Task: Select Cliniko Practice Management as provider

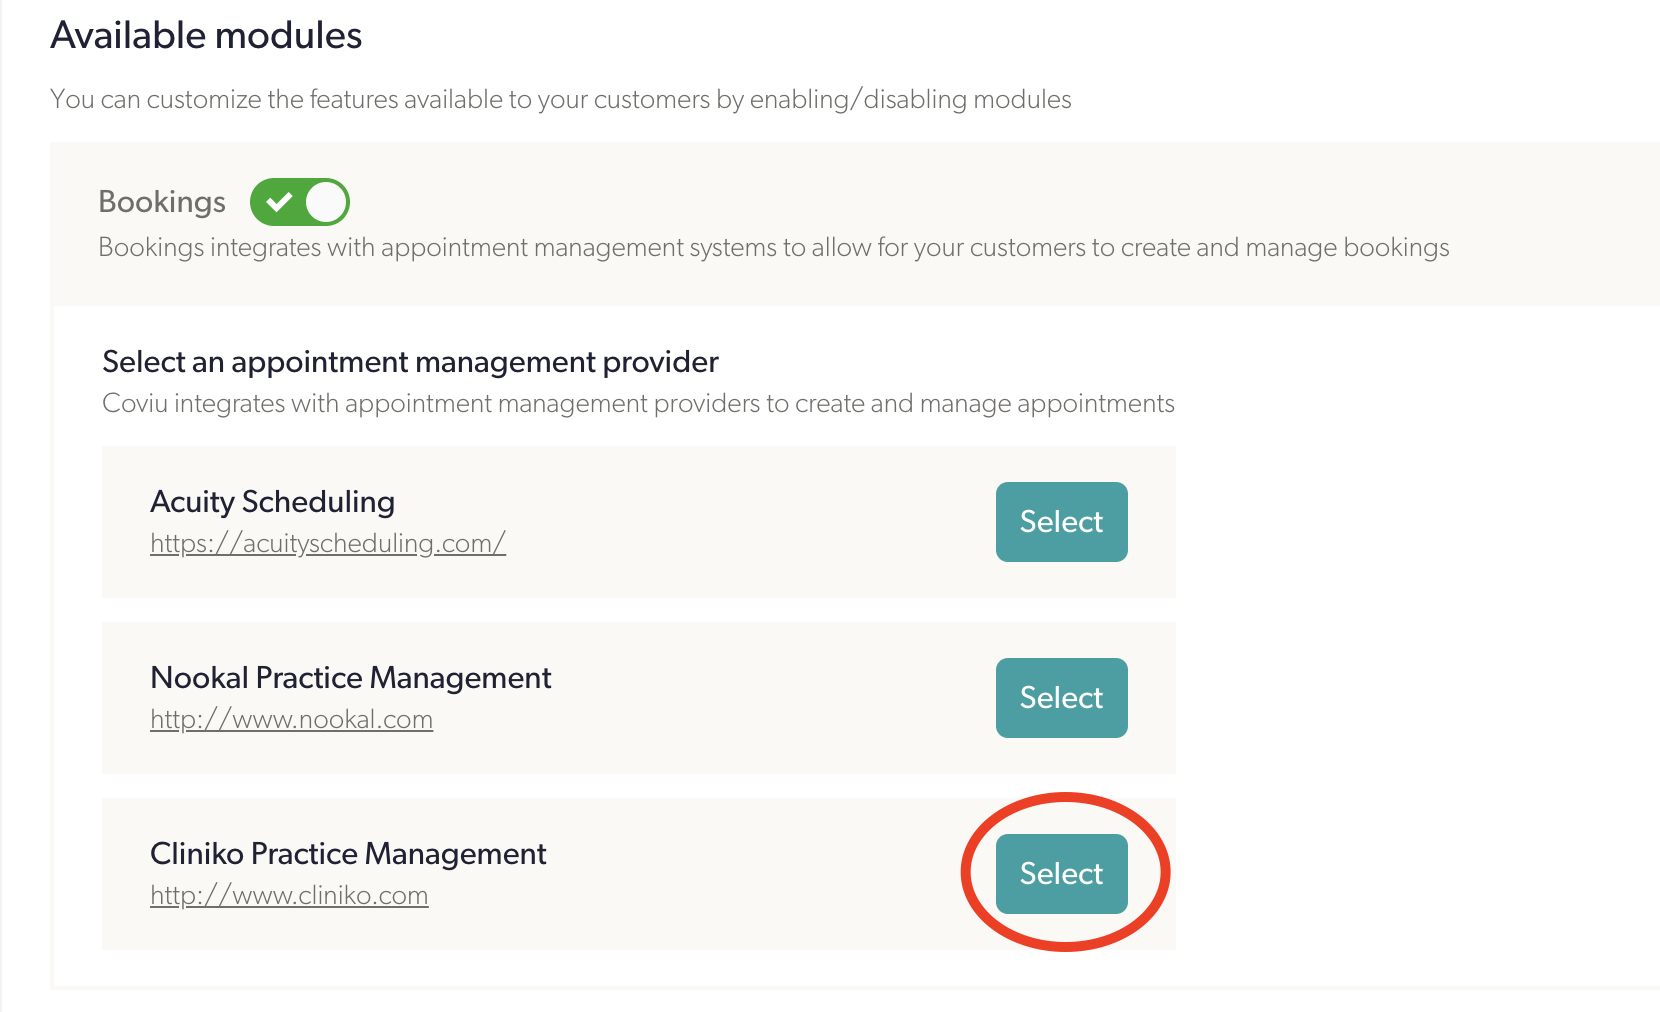Action: (x=1061, y=874)
